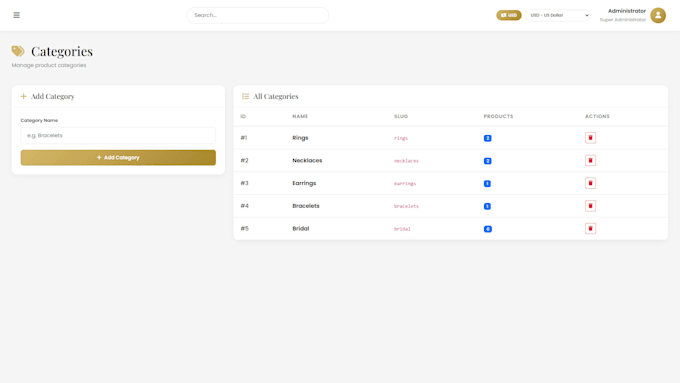Click the NAME column header
Viewport: 680px width, 383px height.
tap(300, 116)
